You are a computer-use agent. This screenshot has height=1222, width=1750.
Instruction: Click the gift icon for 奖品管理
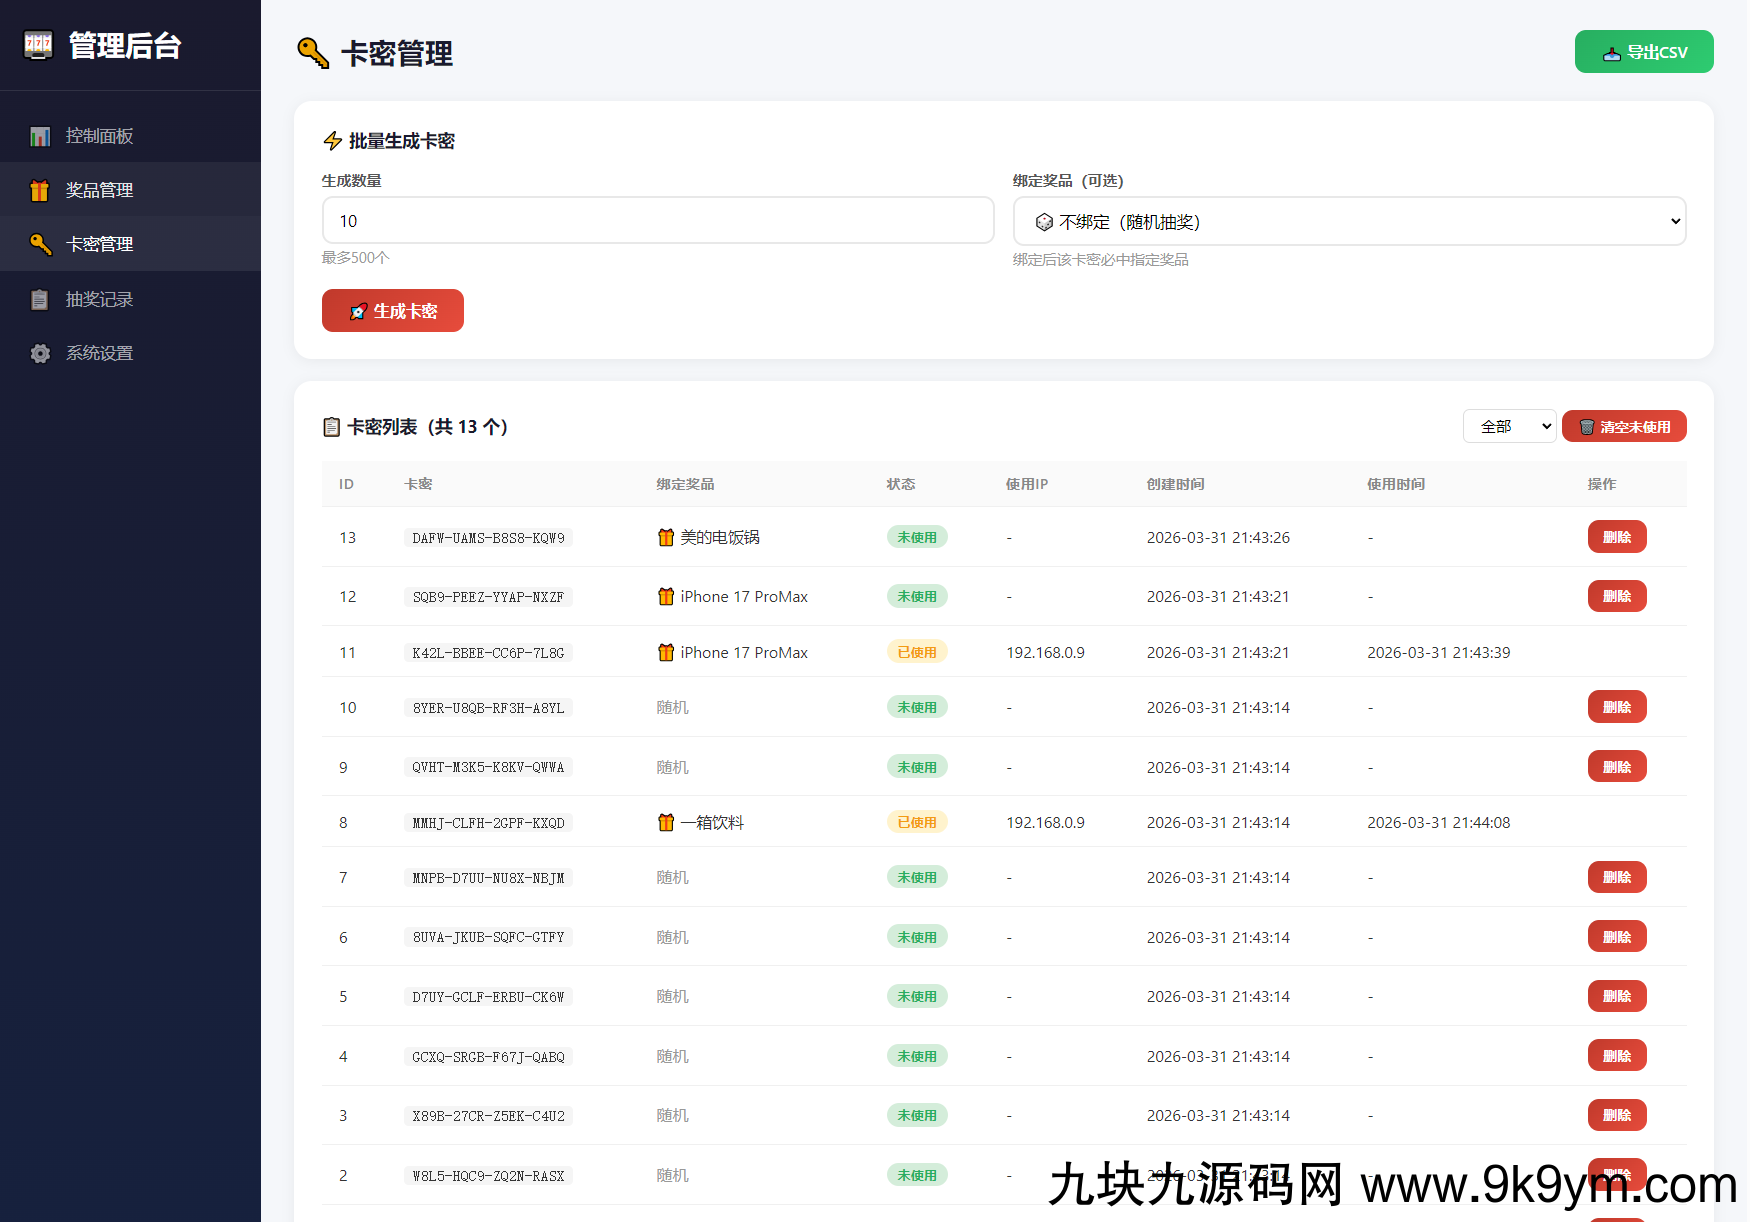(x=40, y=190)
